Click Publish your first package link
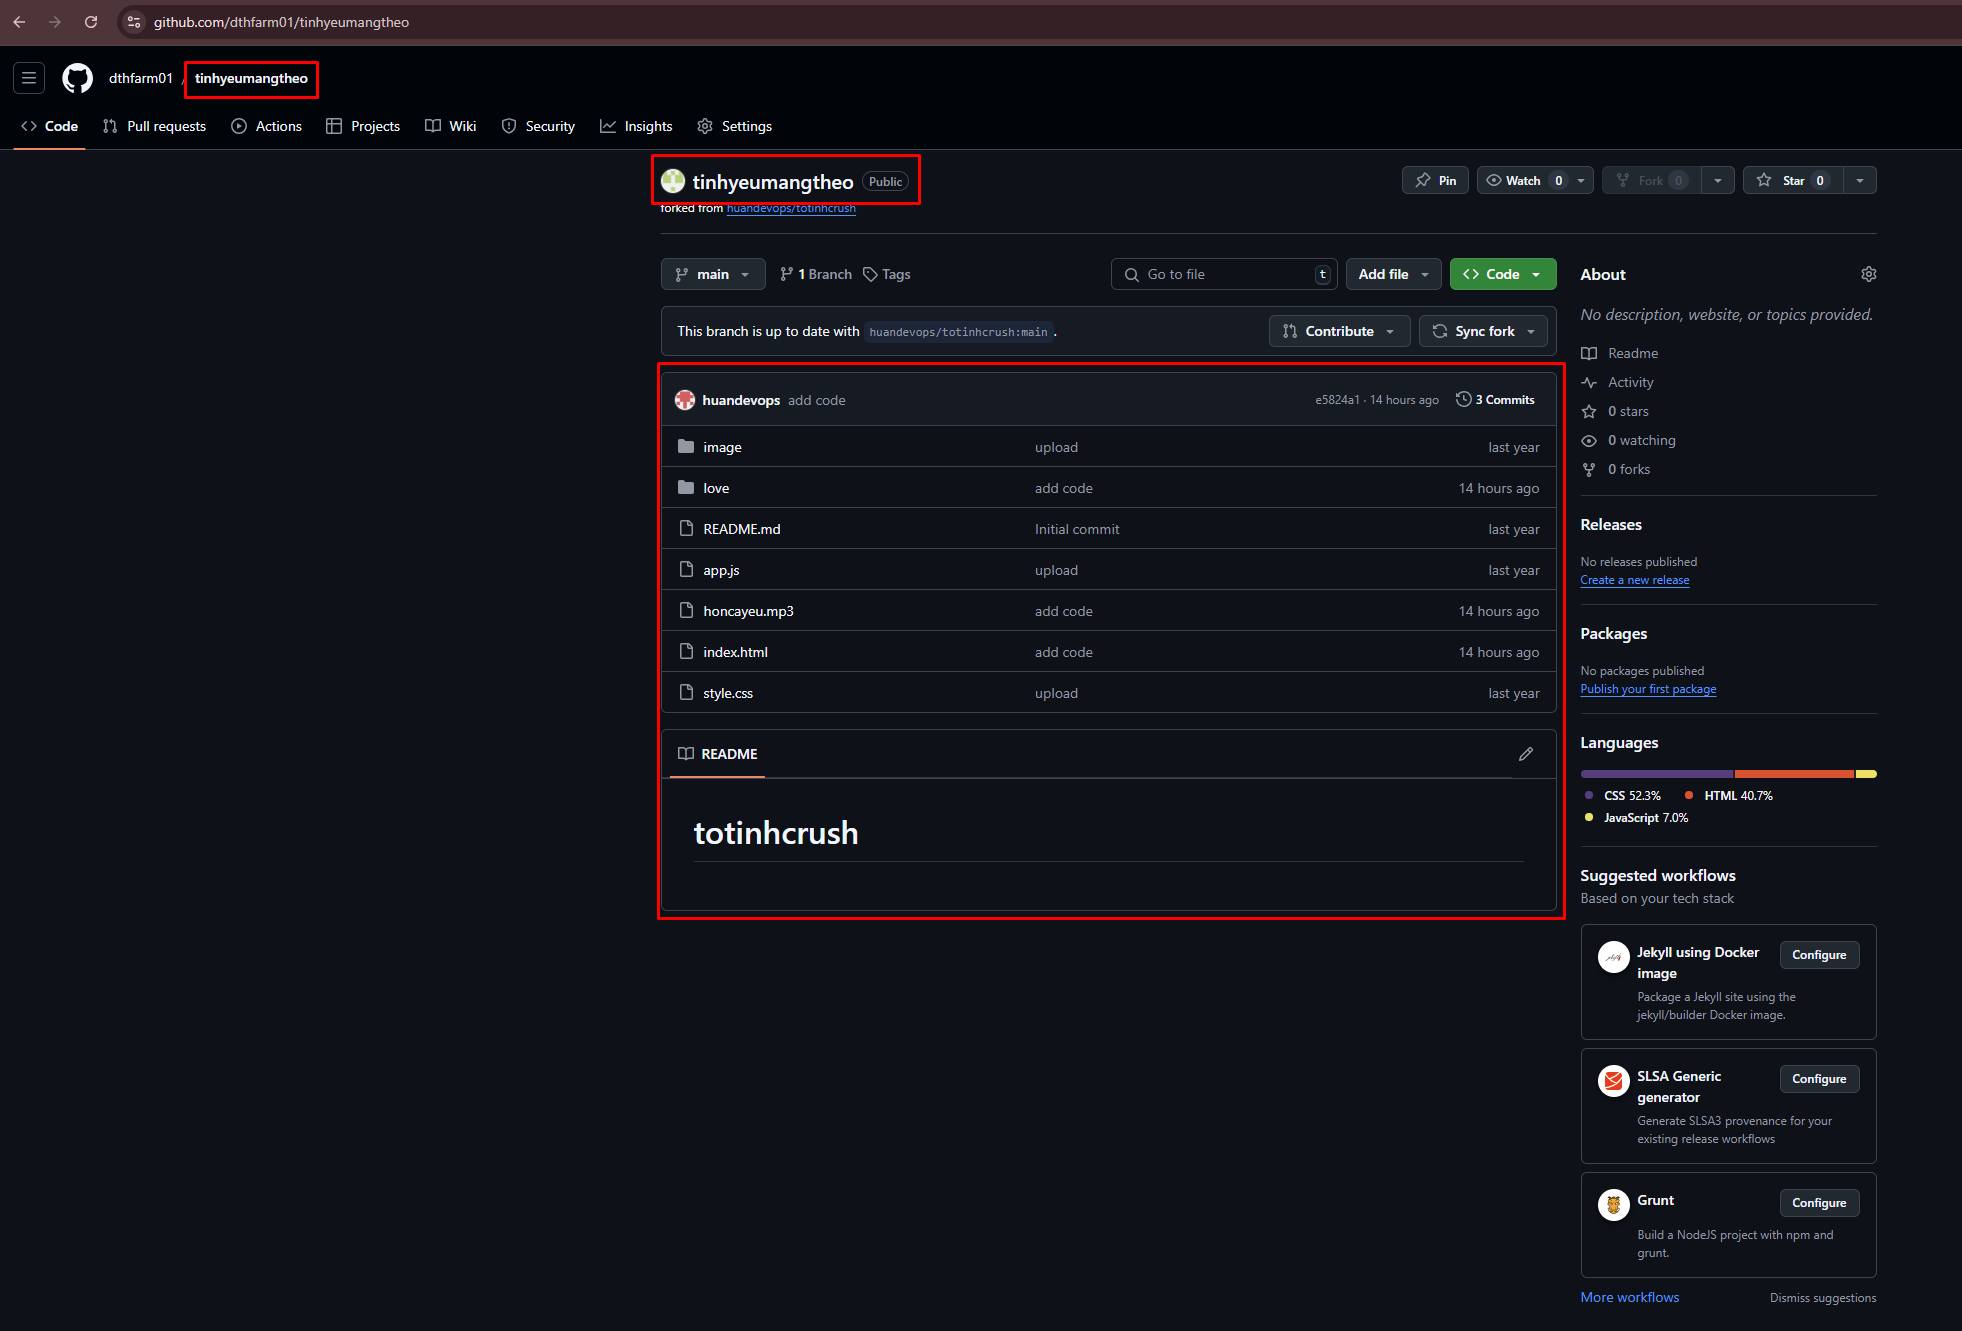This screenshot has width=1962, height=1331. 1648,689
